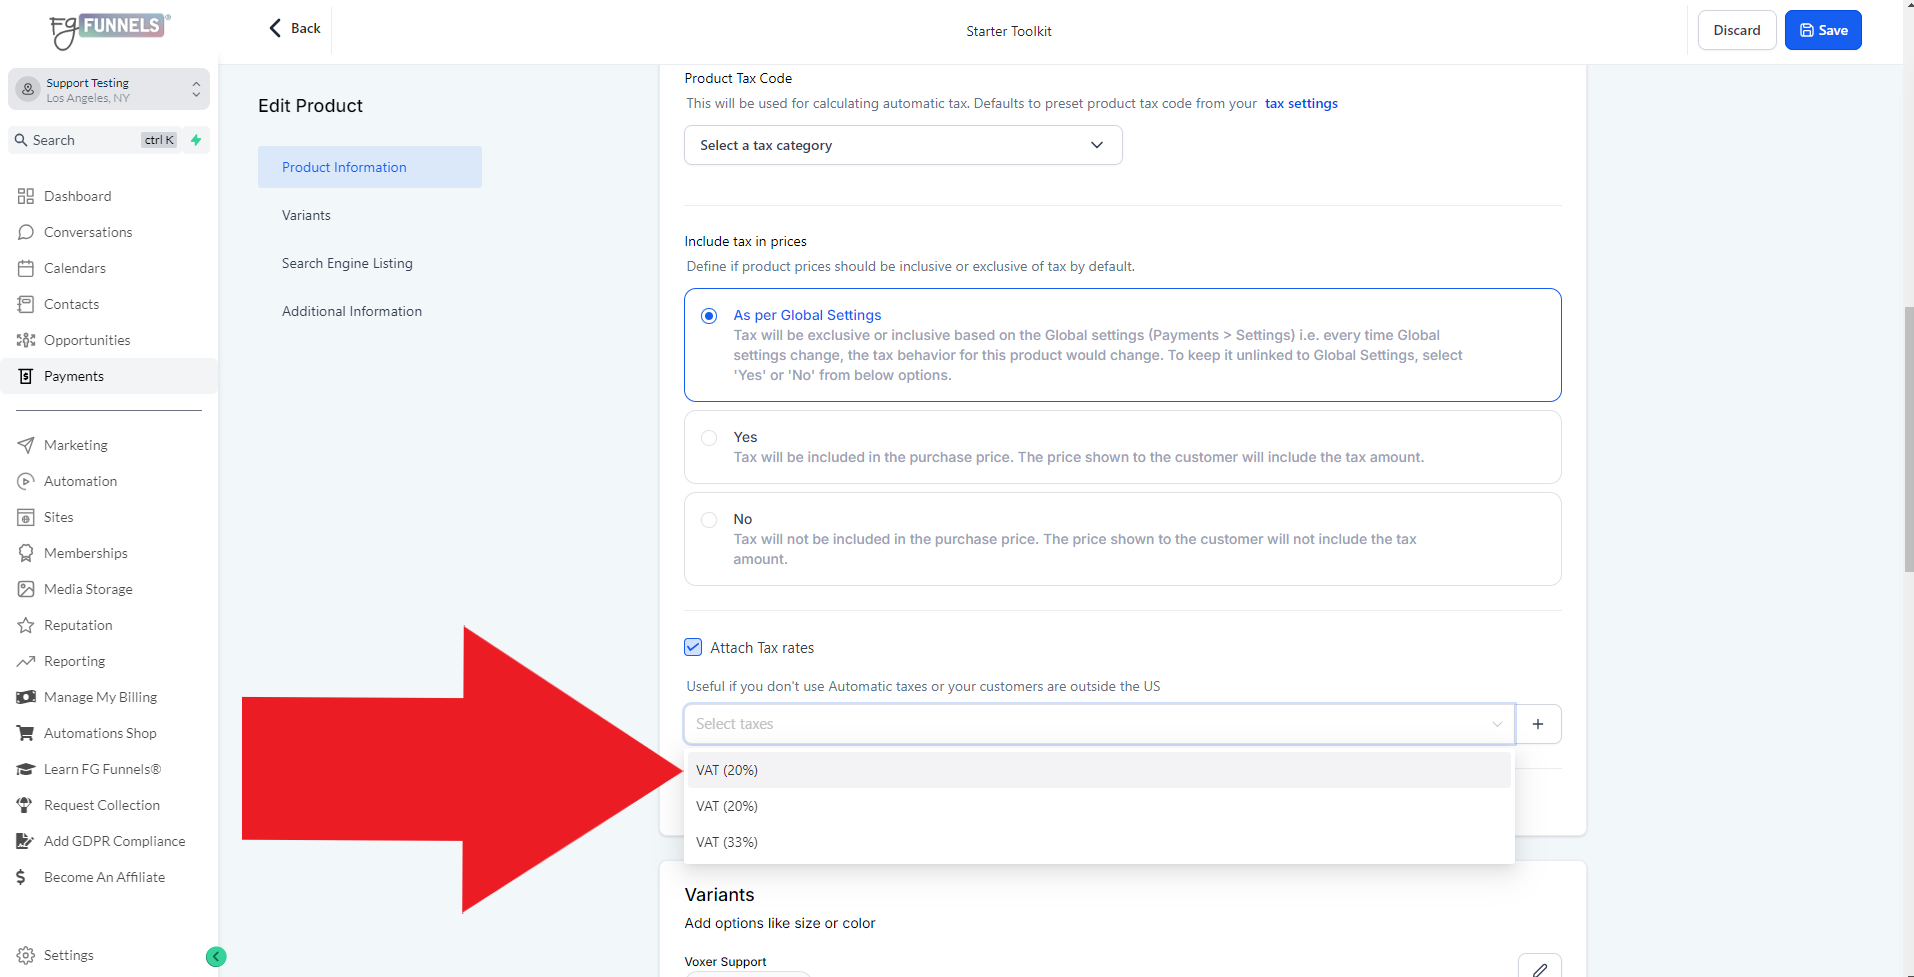This screenshot has height=977, width=1914.
Task: Click the page vertical scrollbar
Action: [x=1908, y=440]
